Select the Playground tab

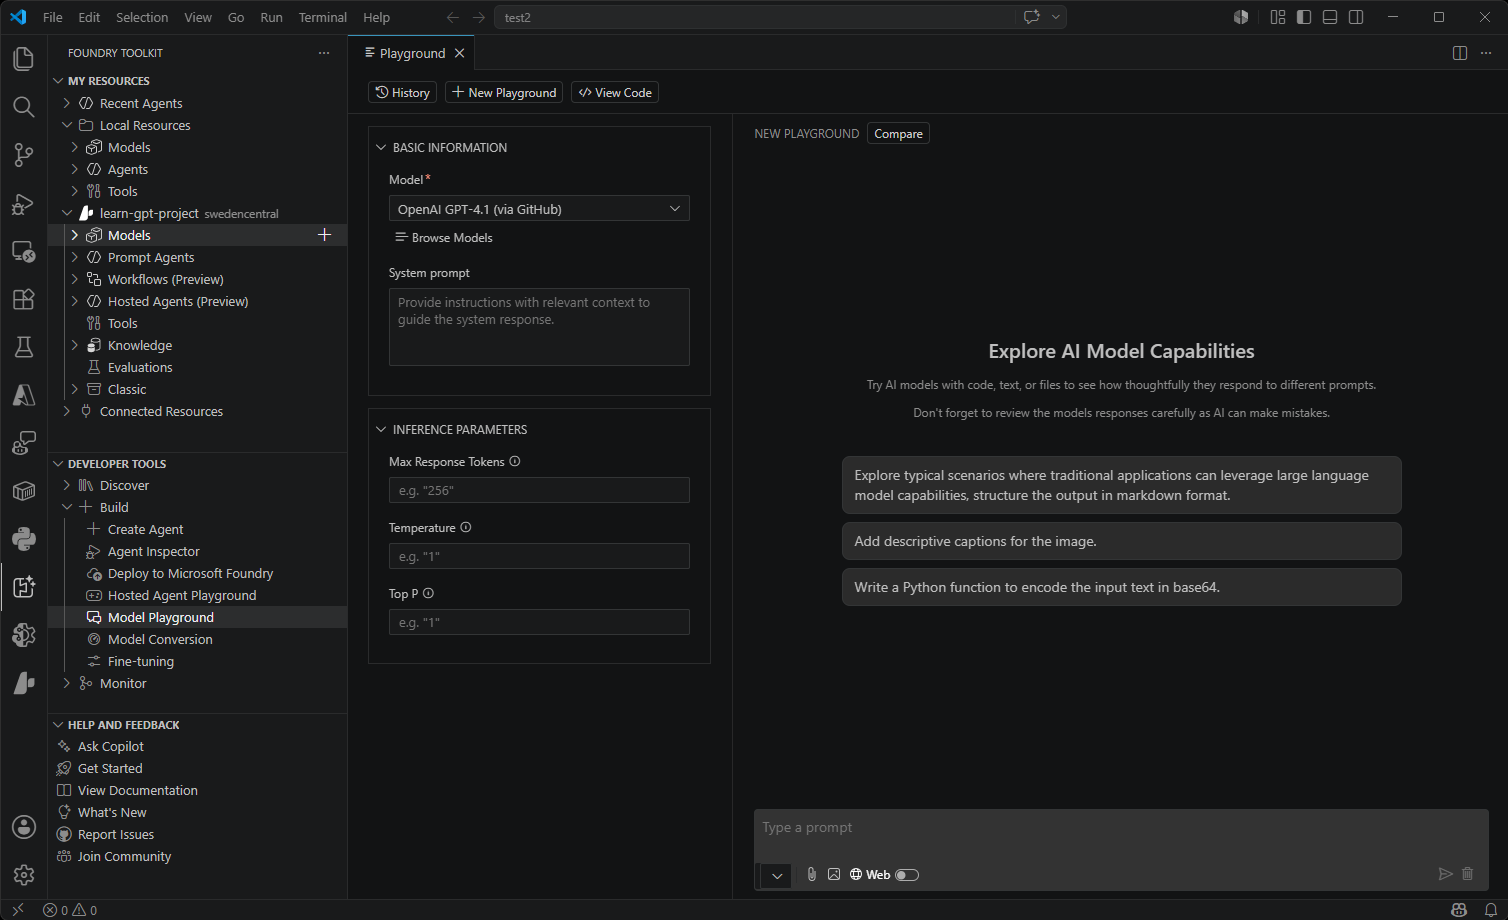pyautogui.click(x=411, y=53)
